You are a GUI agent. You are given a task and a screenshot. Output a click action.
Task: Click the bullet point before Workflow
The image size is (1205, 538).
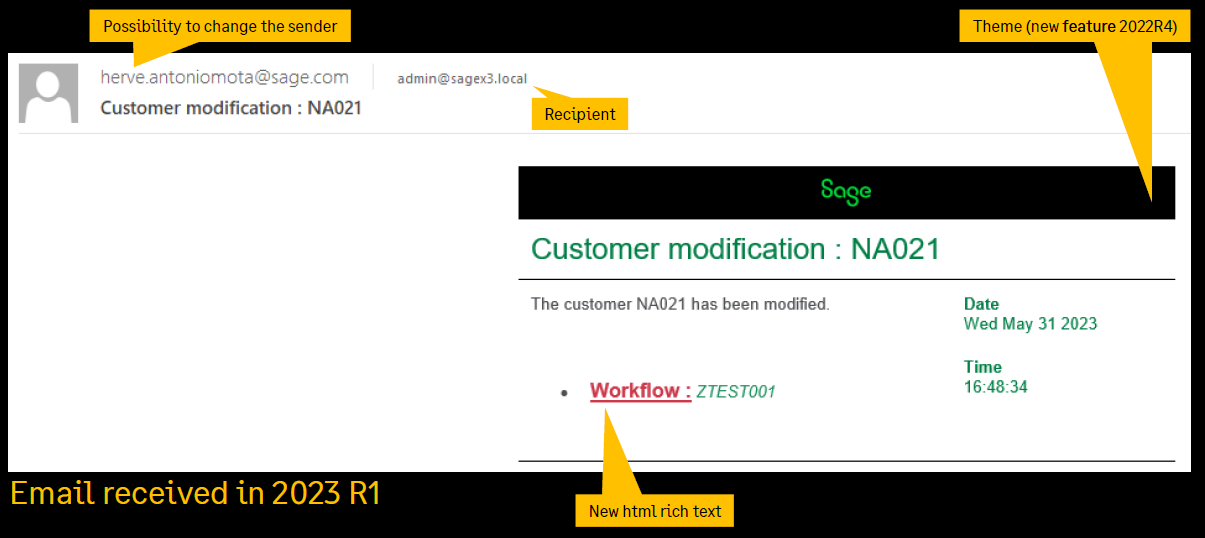point(566,393)
